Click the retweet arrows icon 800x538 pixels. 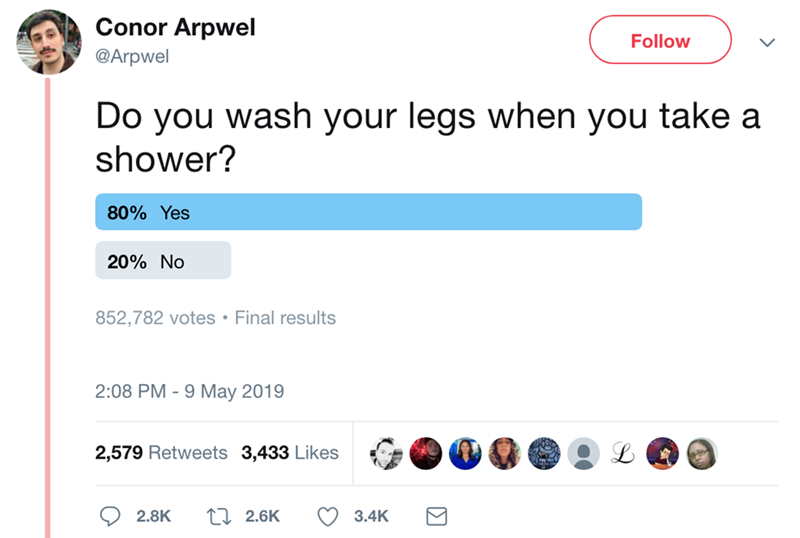click(x=220, y=516)
